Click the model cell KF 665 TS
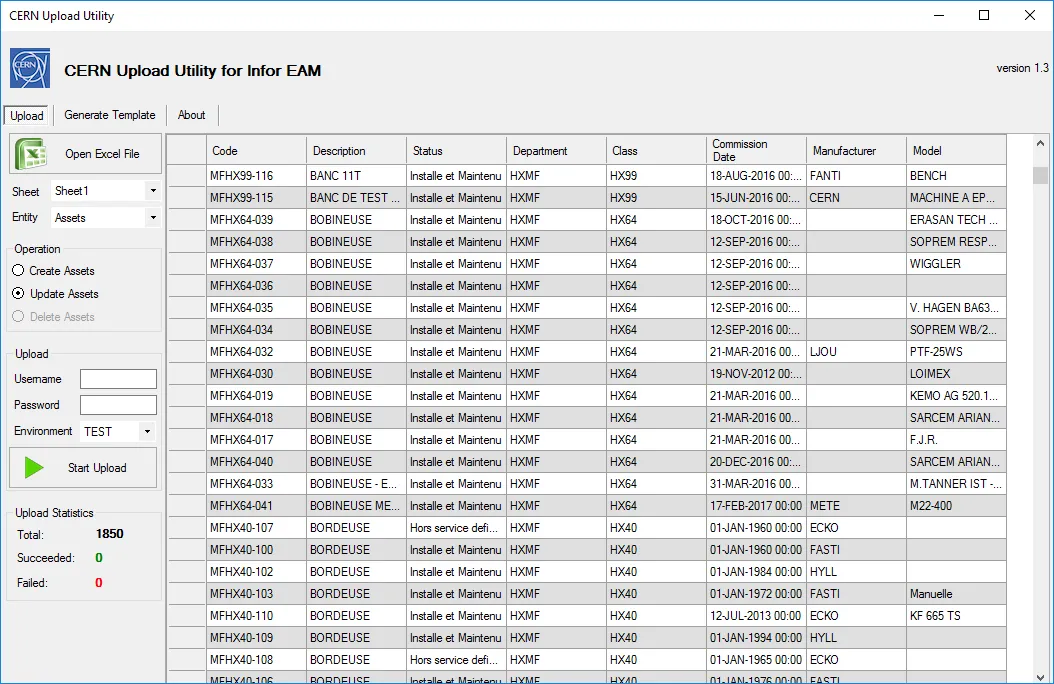The height and width of the screenshot is (684, 1054). [x=957, y=615]
